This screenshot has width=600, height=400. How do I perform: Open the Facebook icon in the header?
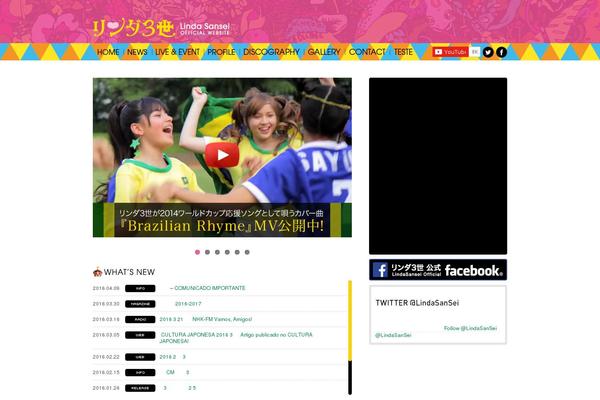pos(502,52)
